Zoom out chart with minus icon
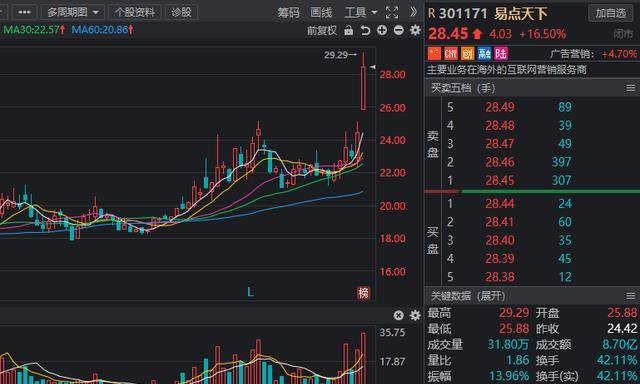Screen dimensions: 640x384 click(x=399, y=30)
